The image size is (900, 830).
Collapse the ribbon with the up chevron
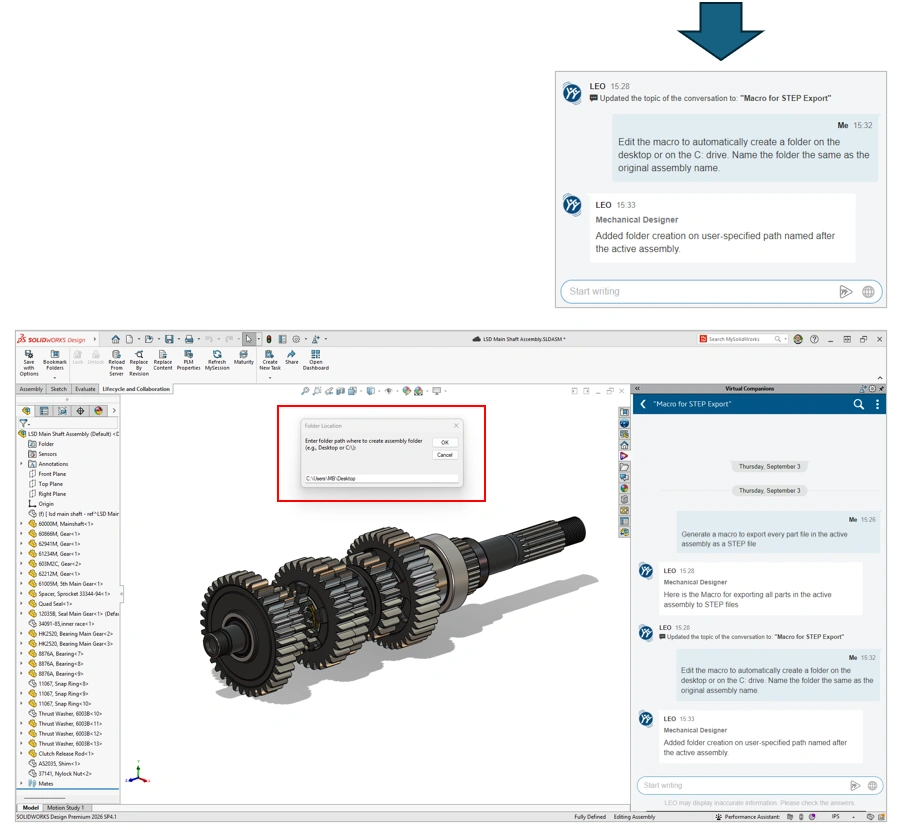click(880, 378)
